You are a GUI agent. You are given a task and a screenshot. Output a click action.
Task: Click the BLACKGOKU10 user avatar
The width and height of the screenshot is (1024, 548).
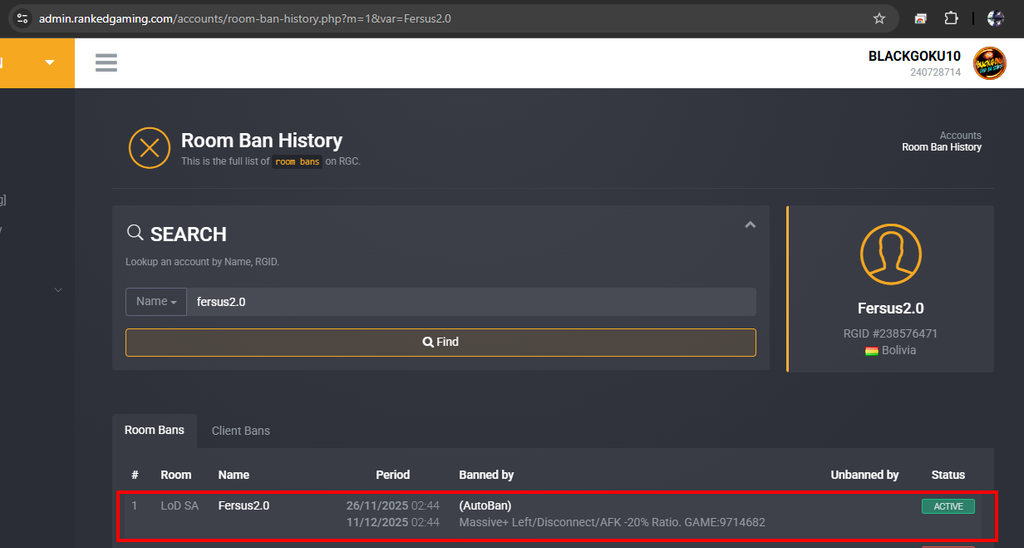click(x=989, y=63)
